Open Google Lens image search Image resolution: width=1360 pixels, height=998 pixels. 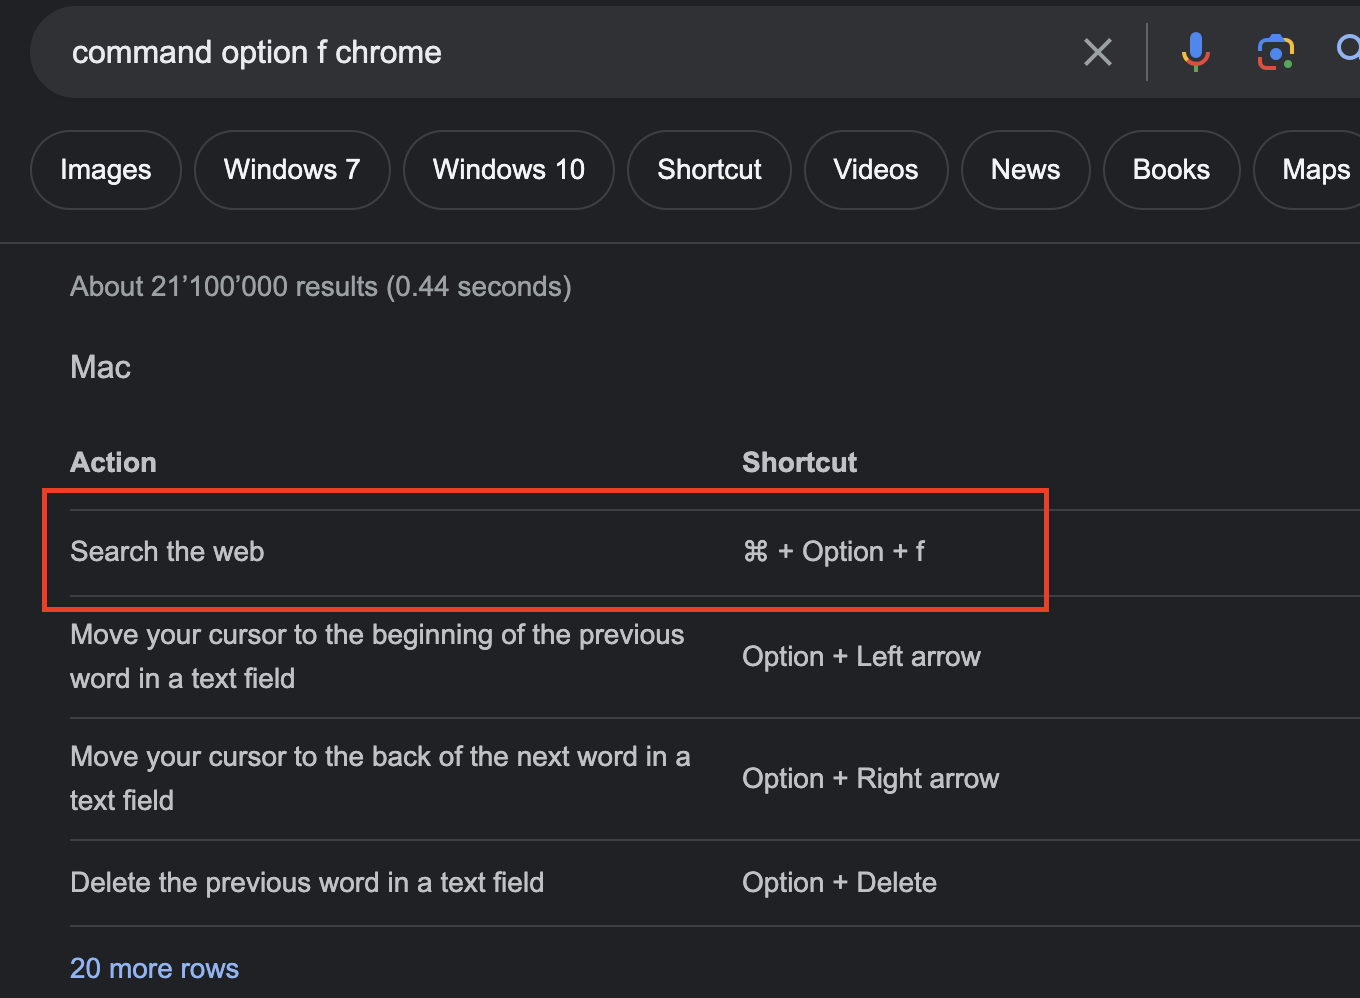point(1275,51)
